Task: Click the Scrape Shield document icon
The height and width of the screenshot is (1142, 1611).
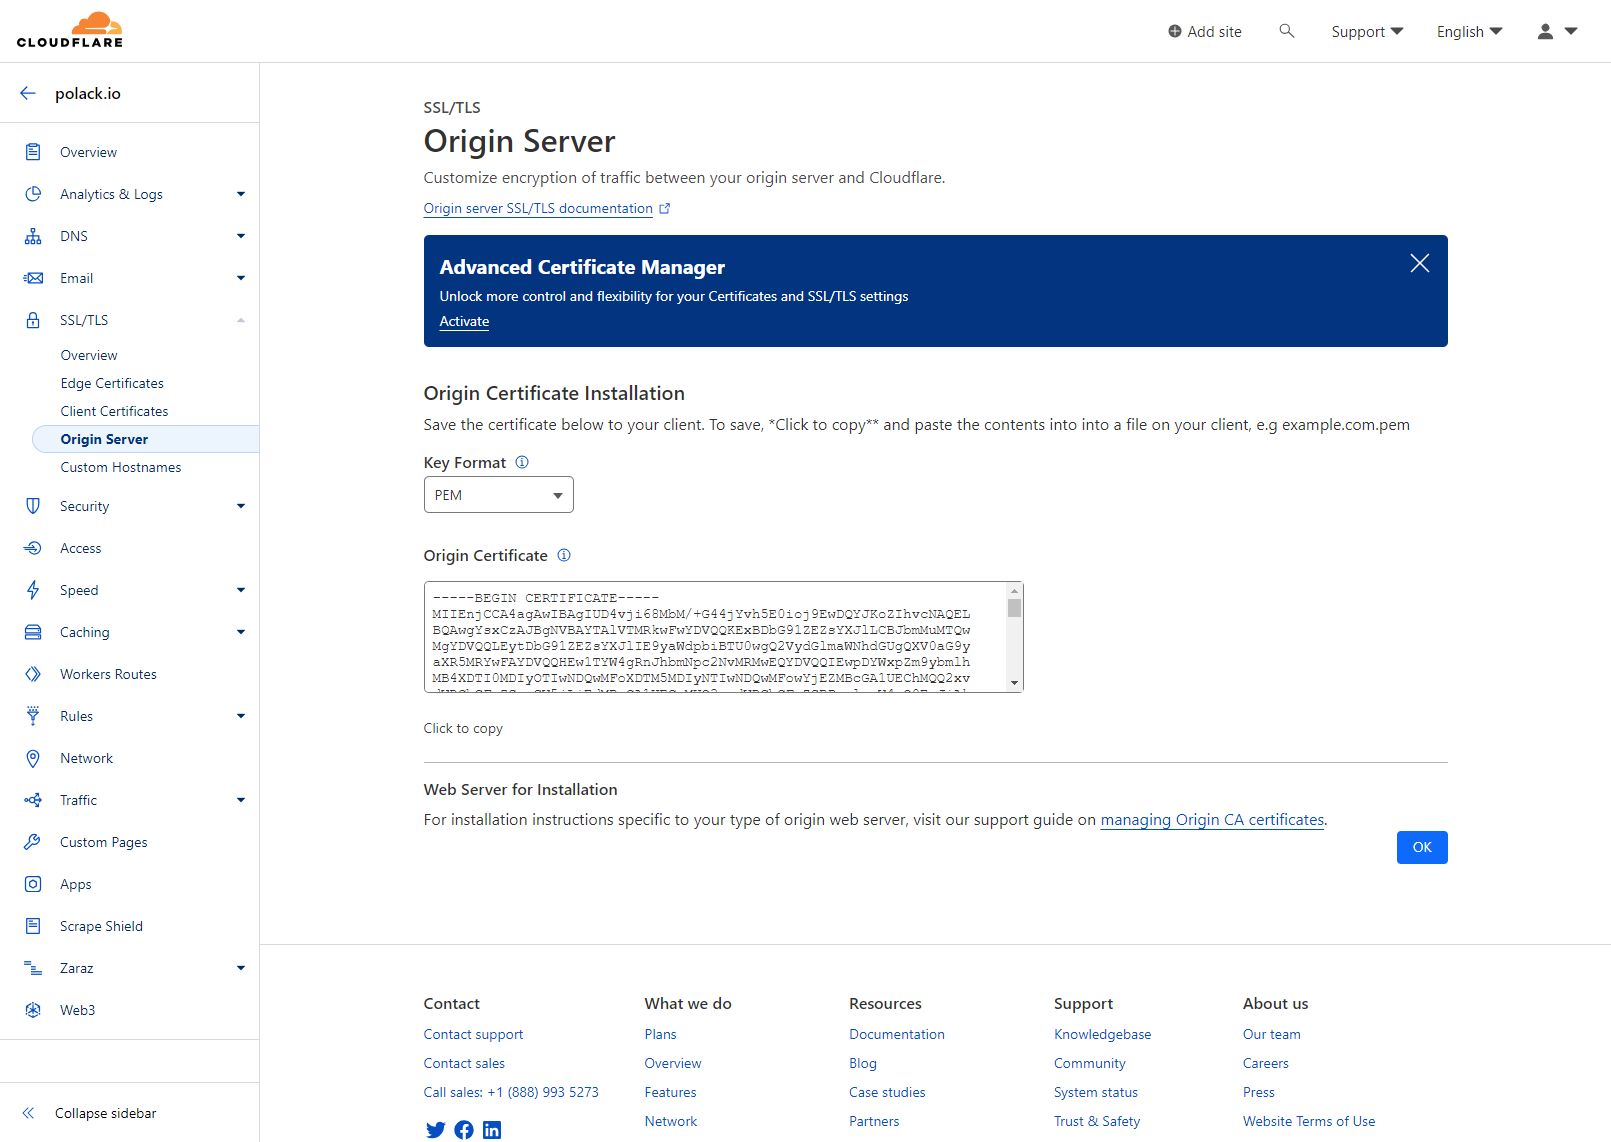Action: point(33,926)
